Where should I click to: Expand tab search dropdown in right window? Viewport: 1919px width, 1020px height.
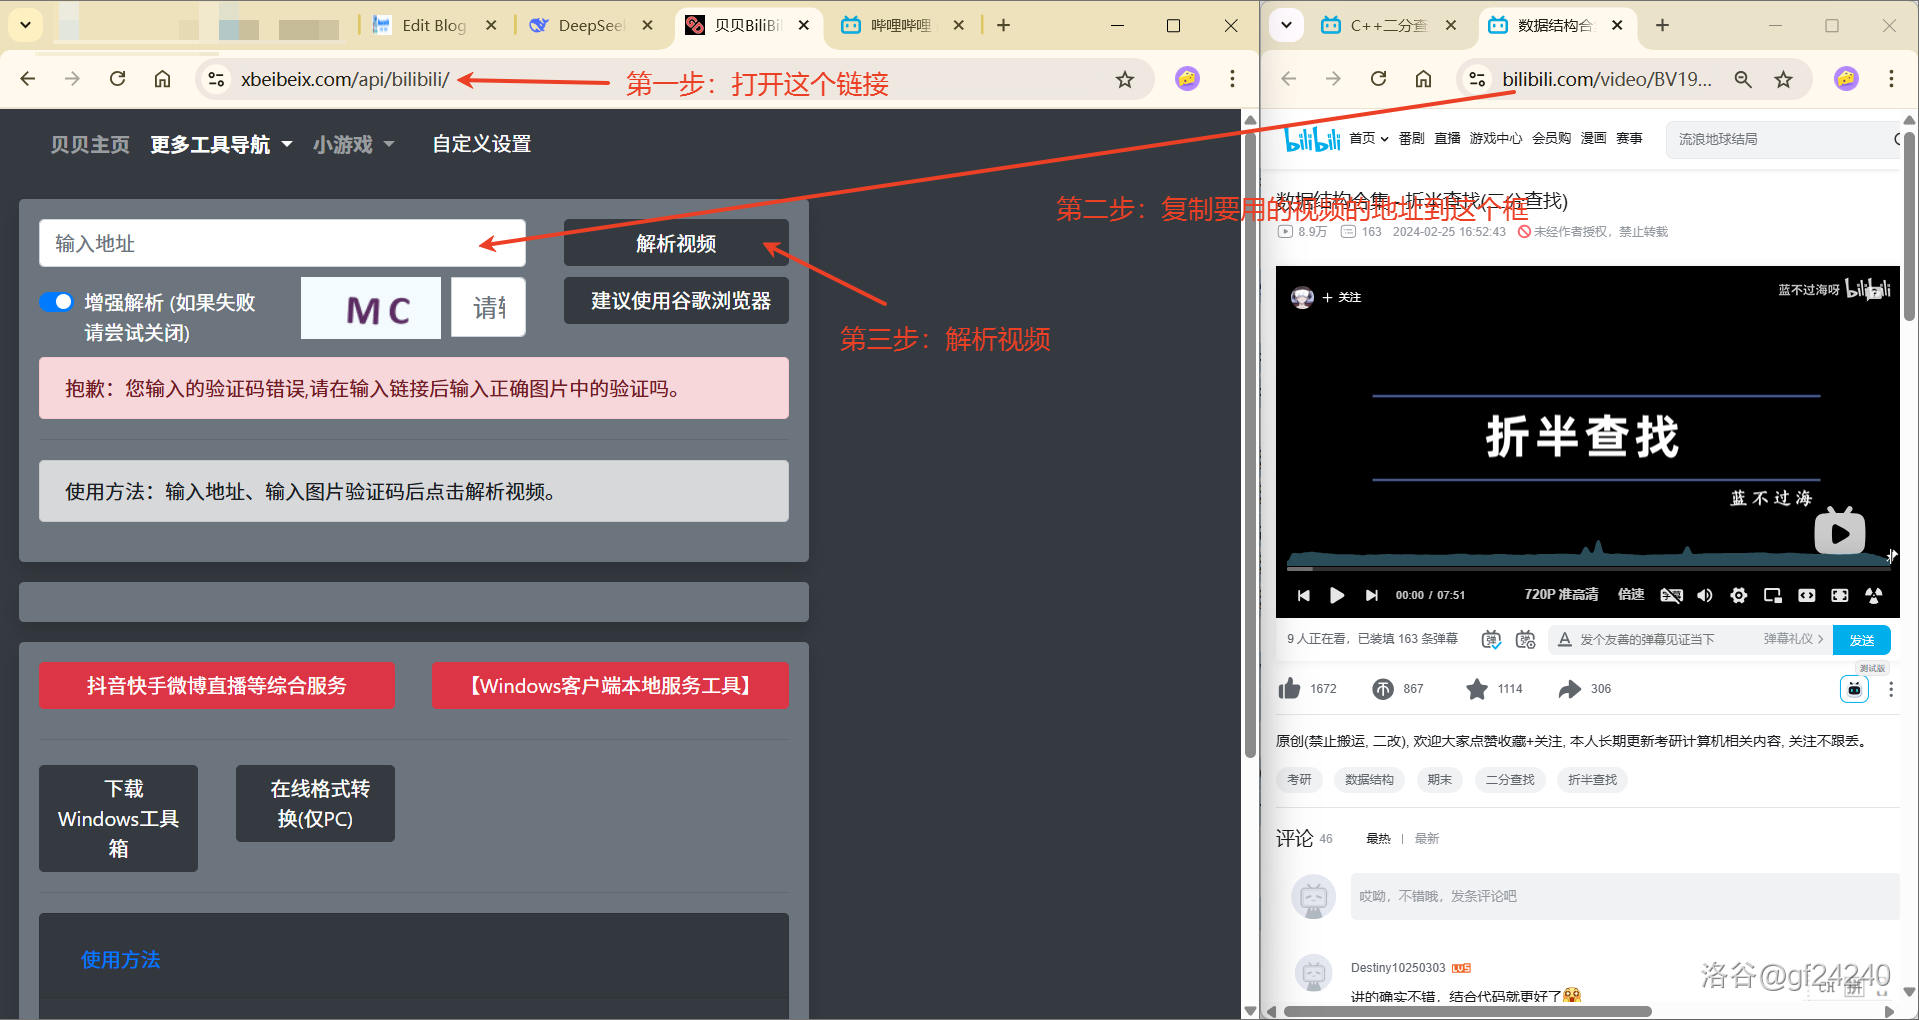(1286, 25)
